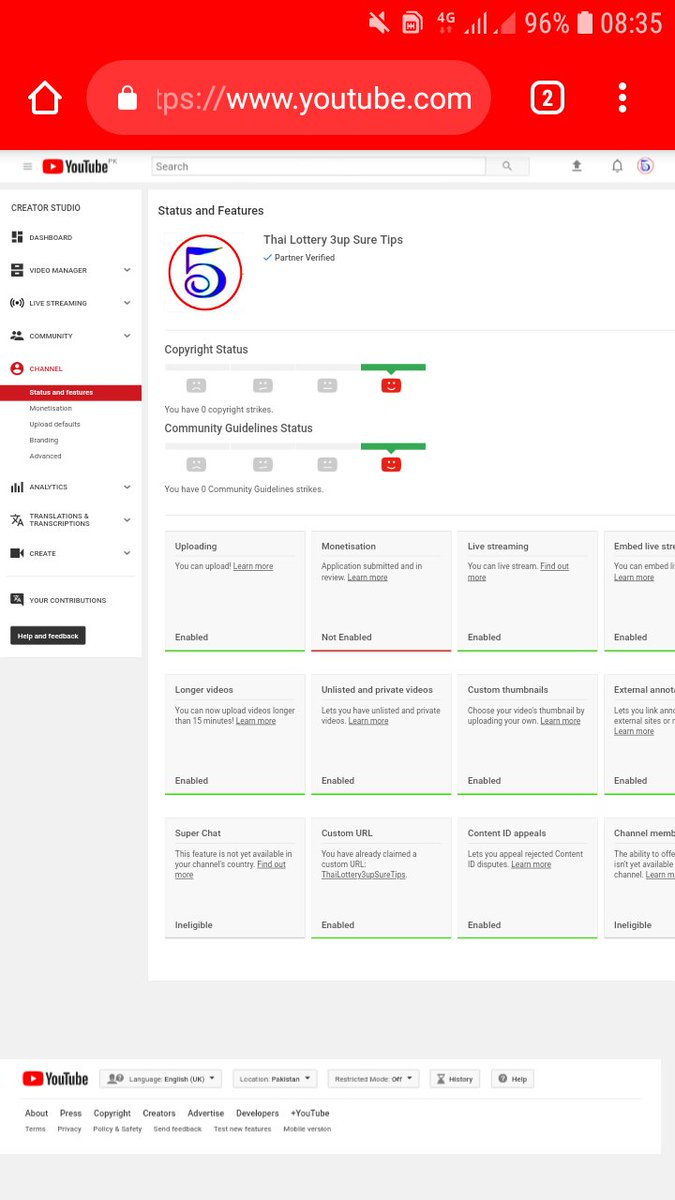
Task: Click the channel logo with number 5
Action: pos(206,272)
